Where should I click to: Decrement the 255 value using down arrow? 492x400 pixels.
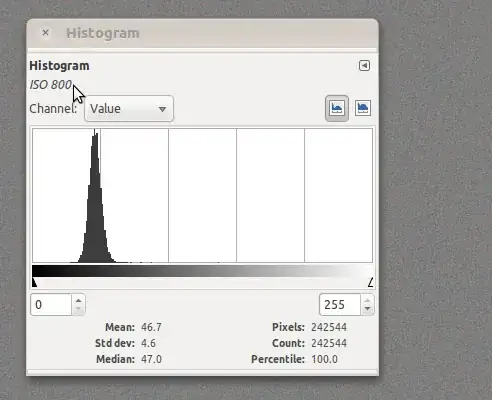click(367, 309)
